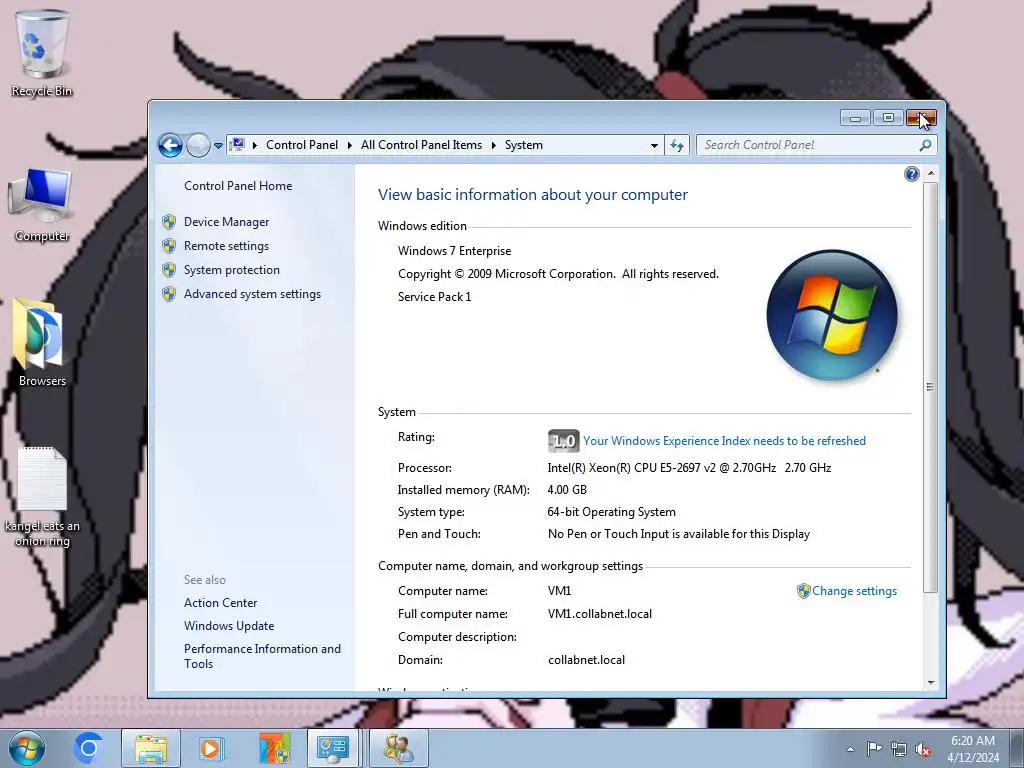Screen dimensions: 1024x768
Task: Focus the Search Control Panel field
Action: tap(817, 145)
